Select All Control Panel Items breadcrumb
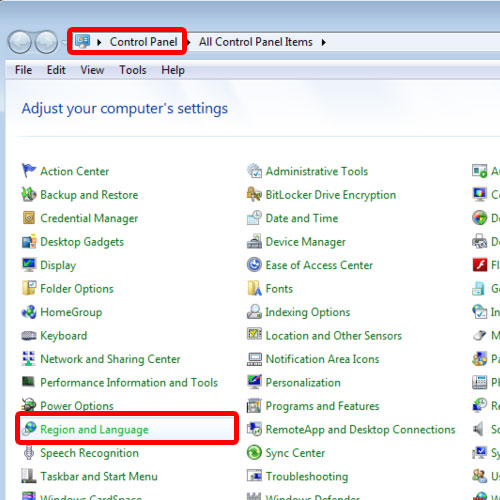The width and height of the screenshot is (500, 500). click(x=256, y=42)
